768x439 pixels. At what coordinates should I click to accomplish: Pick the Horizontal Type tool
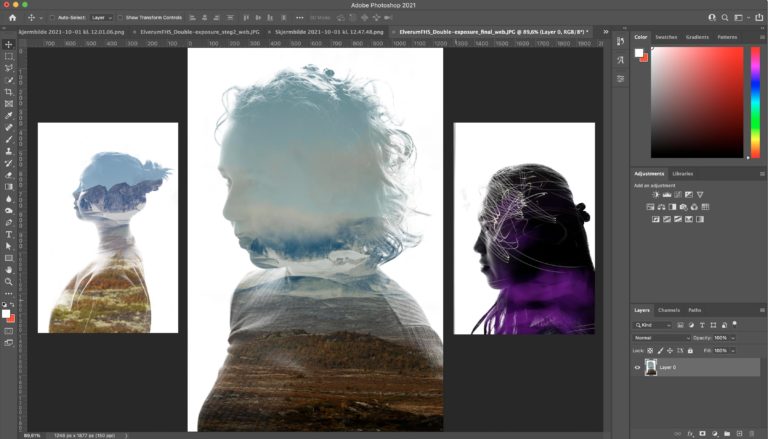9,235
